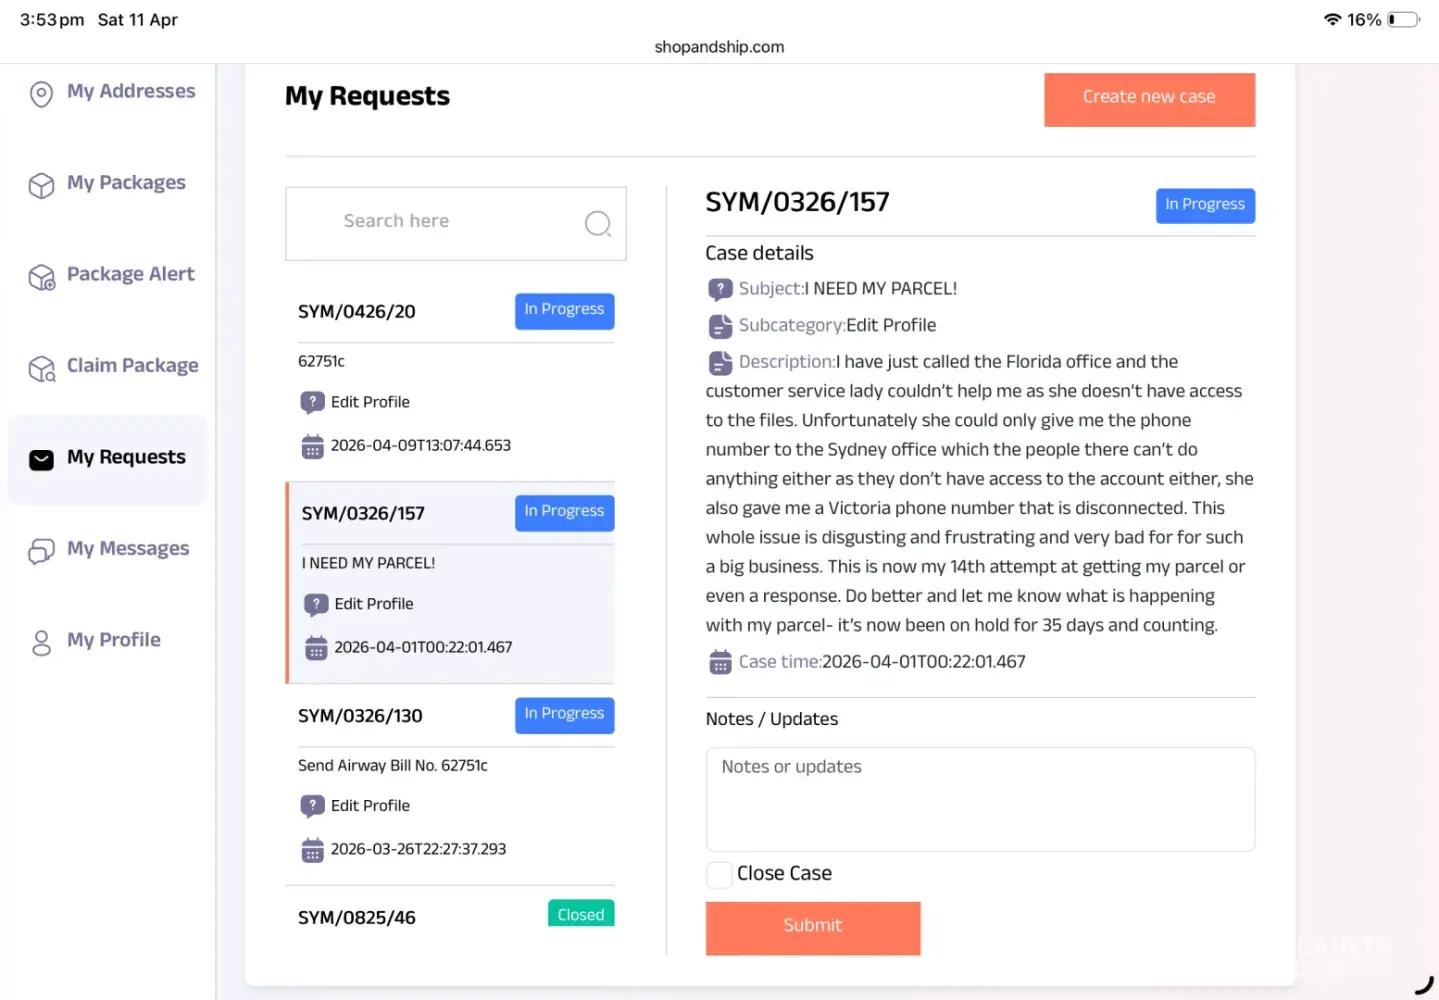Select request SYM/0326/130 in the list
Image resolution: width=1439 pixels, height=1000 pixels.
click(x=360, y=716)
